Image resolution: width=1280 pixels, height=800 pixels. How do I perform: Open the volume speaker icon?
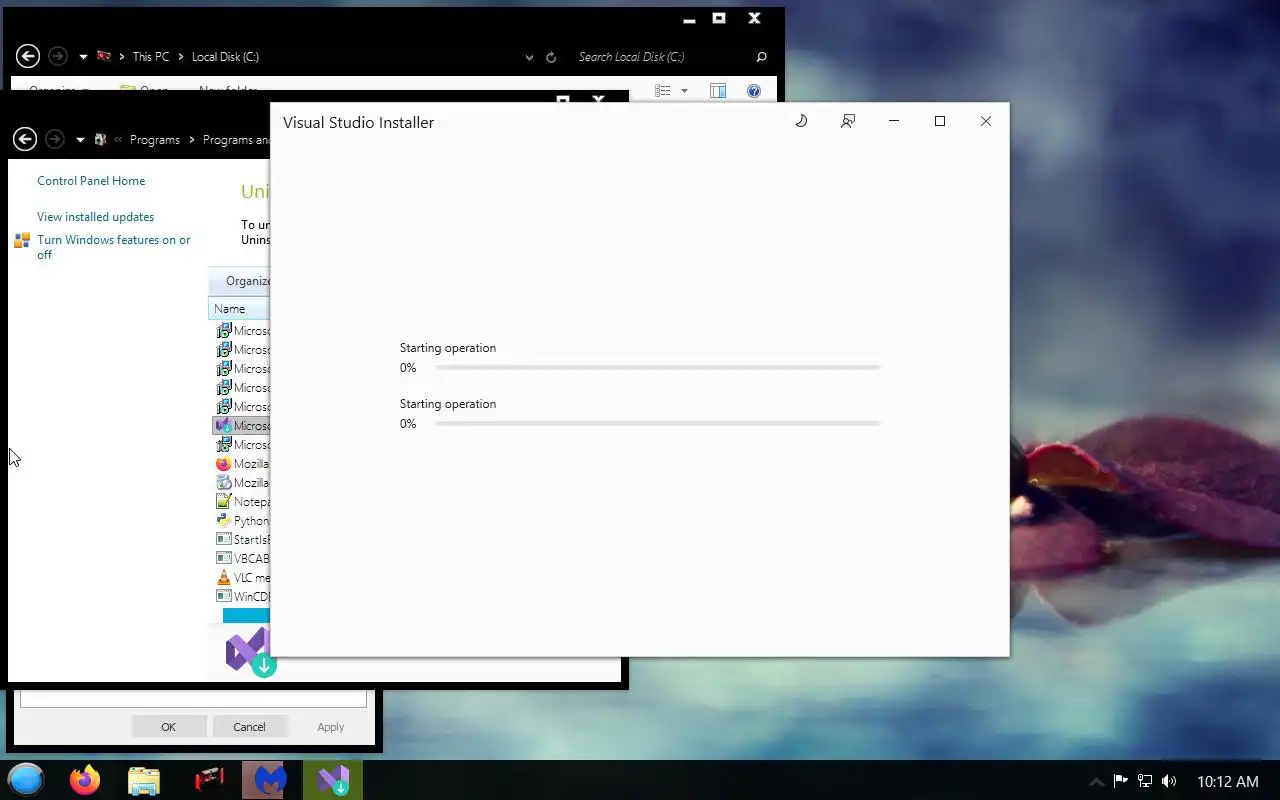1169,781
